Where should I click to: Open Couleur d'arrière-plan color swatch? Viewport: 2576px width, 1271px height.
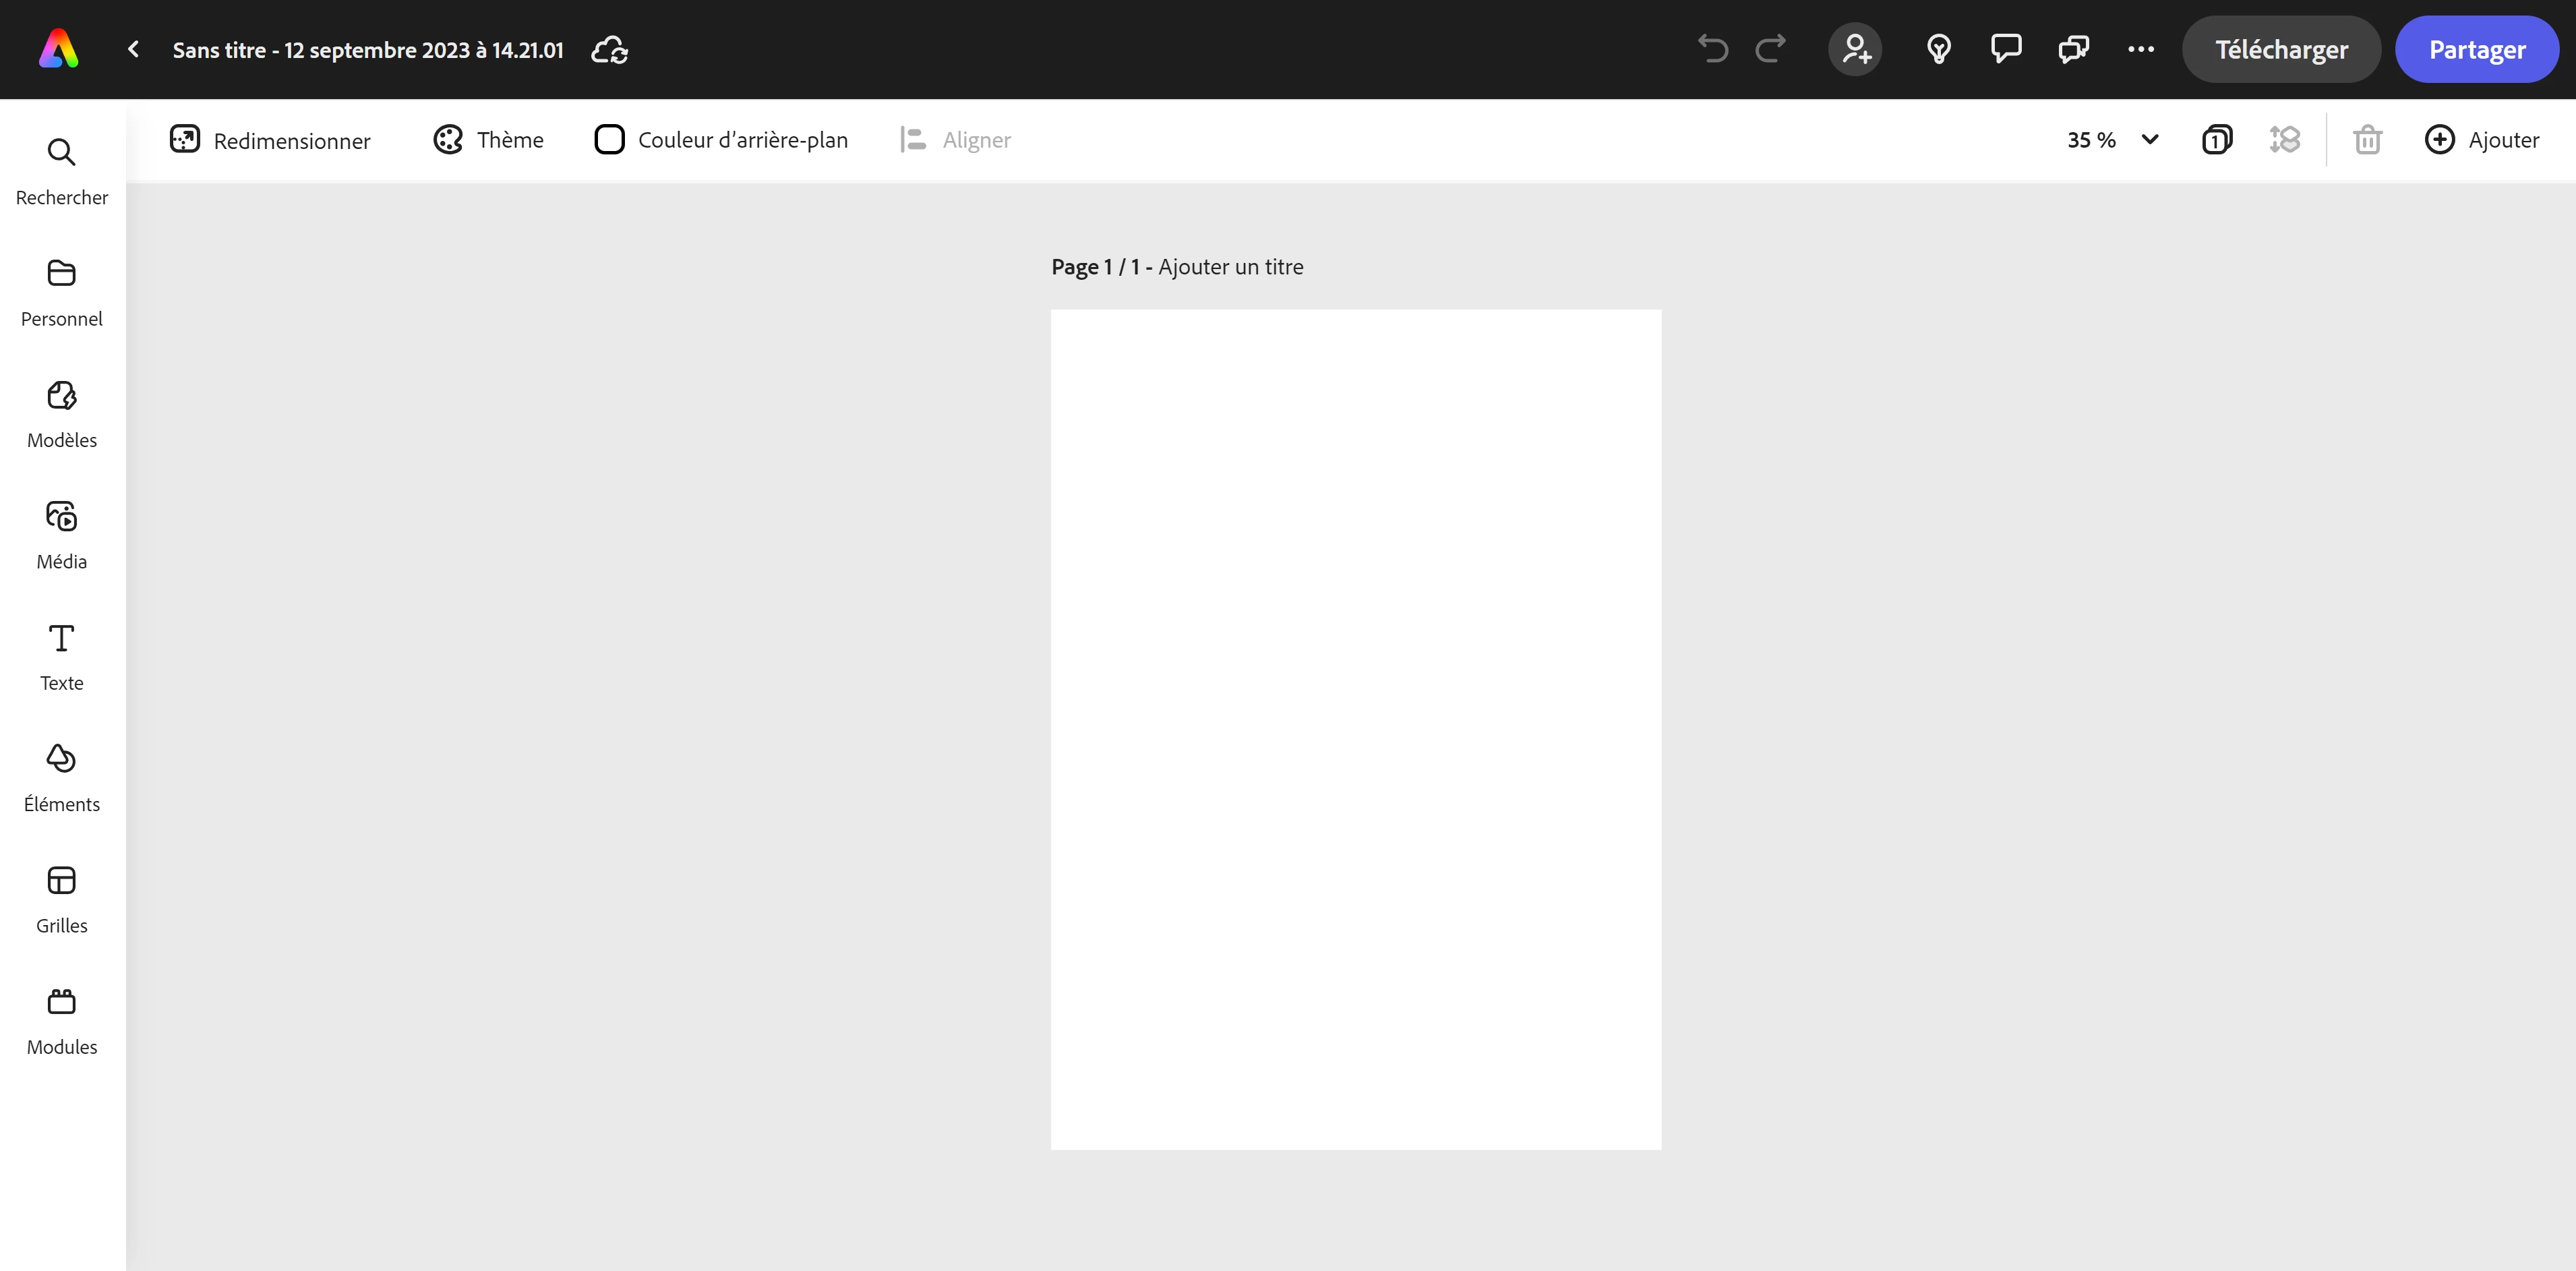tap(609, 140)
